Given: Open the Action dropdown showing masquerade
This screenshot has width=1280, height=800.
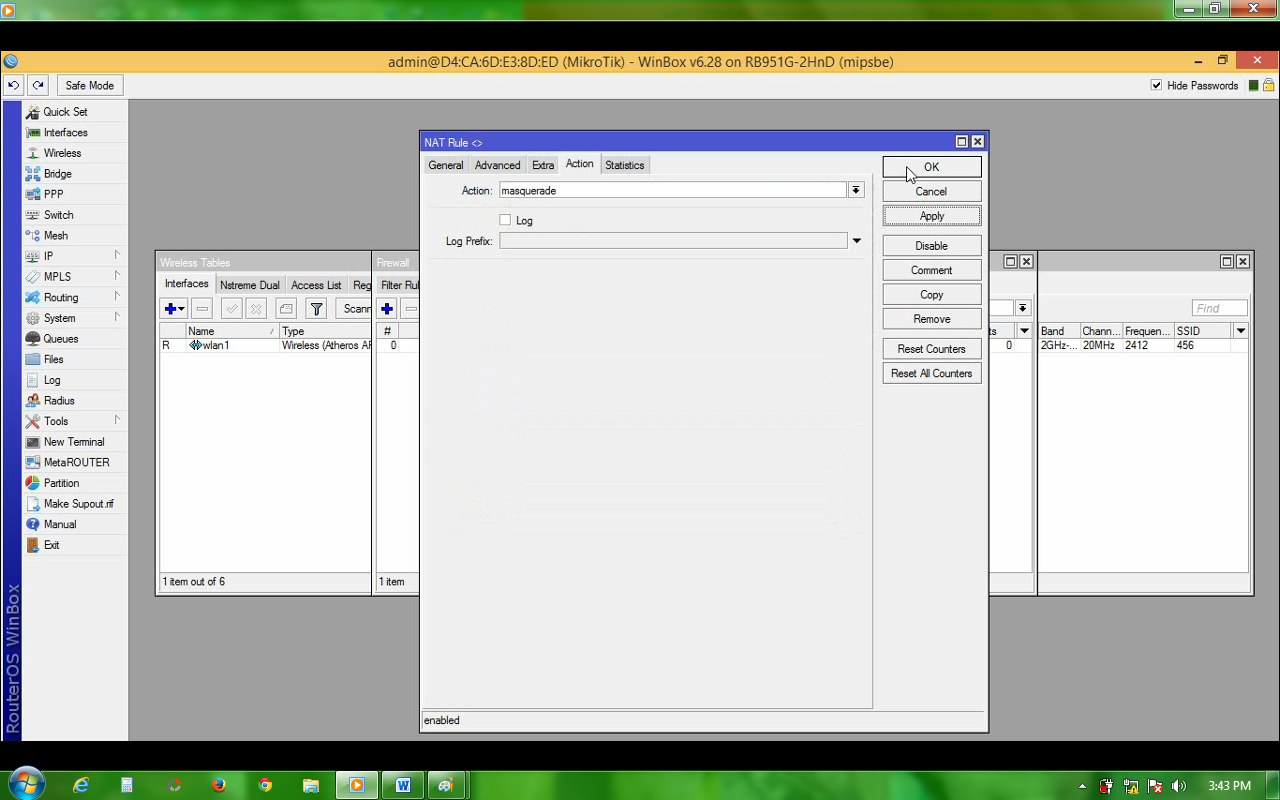Looking at the screenshot, I should (856, 190).
